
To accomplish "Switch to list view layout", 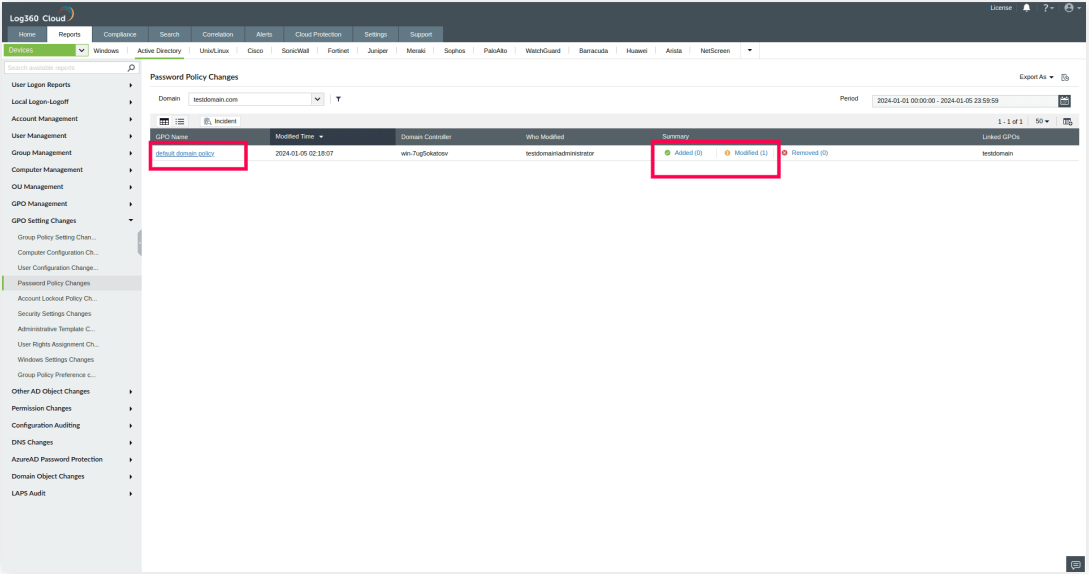I will pyautogui.click(x=180, y=121).
